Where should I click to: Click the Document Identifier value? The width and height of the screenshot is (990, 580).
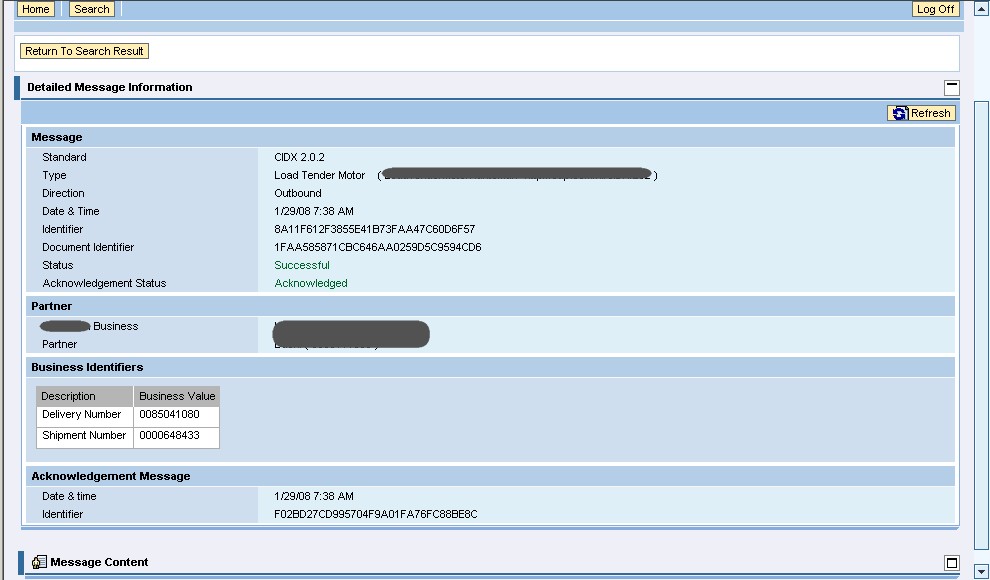377,247
